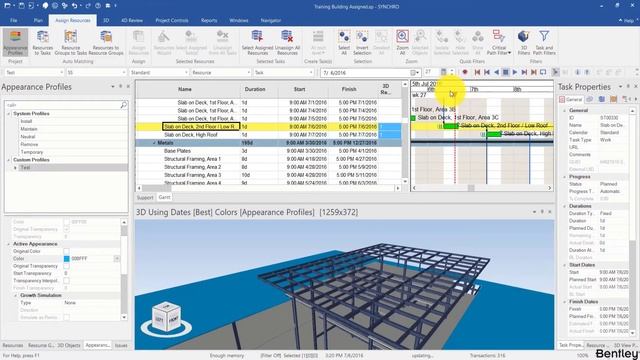
Task: Click the blue Color swatch 000FFF
Action: tap(67, 259)
